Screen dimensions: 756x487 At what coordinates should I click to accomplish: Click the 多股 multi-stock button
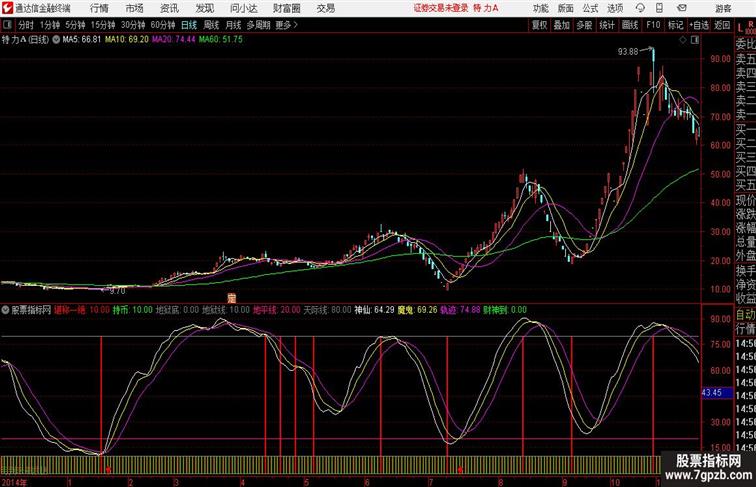(x=584, y=25)
